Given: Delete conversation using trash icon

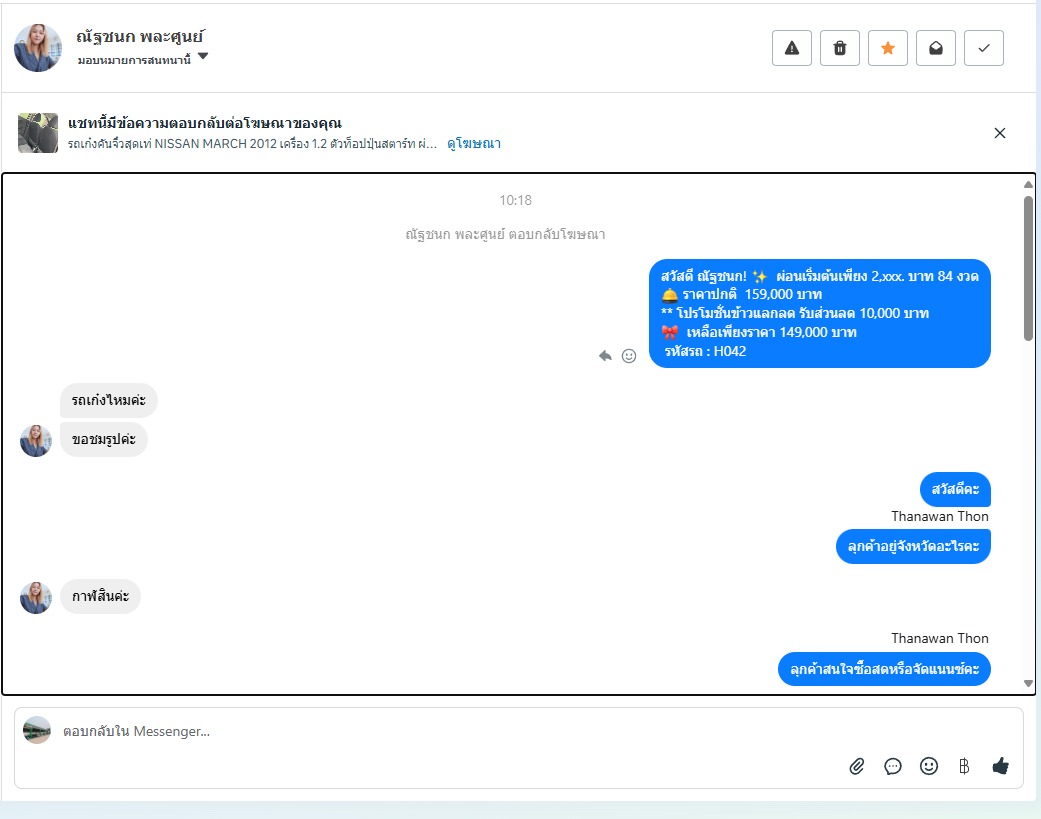Looking at the screenshot, I should click(840, 48).
